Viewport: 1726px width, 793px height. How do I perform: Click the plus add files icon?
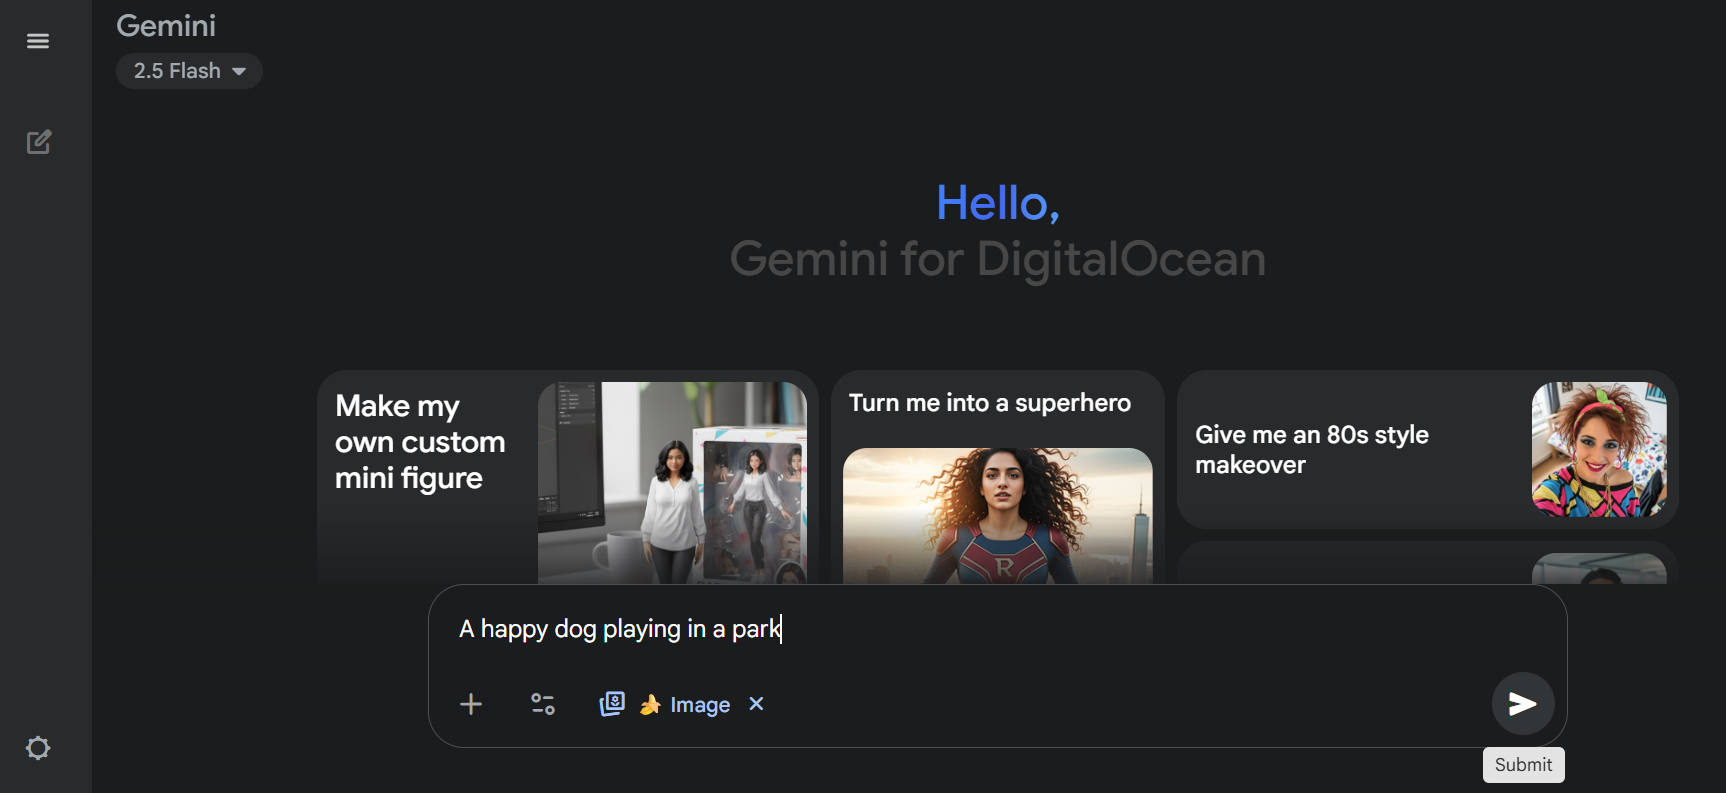point(471,704)
